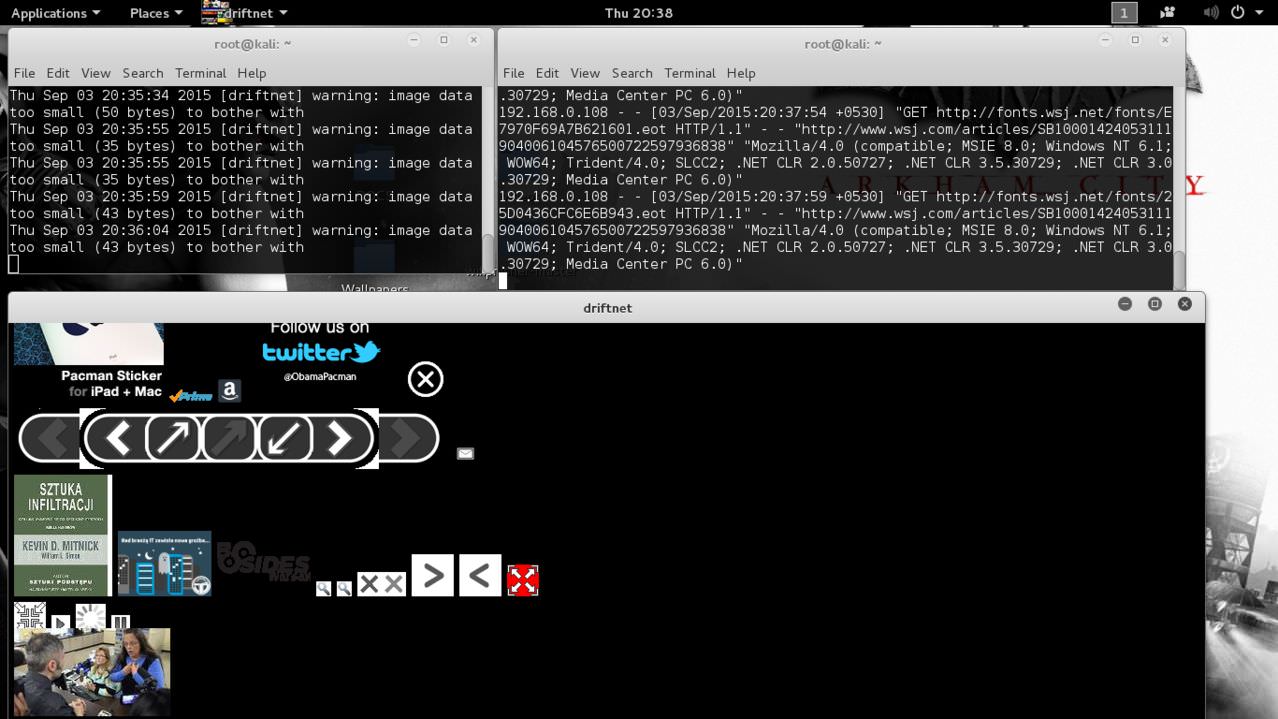The image size is (1278, 719).
Task: Open the Terminal menu in the left terminal
Action: click(200, 73)
